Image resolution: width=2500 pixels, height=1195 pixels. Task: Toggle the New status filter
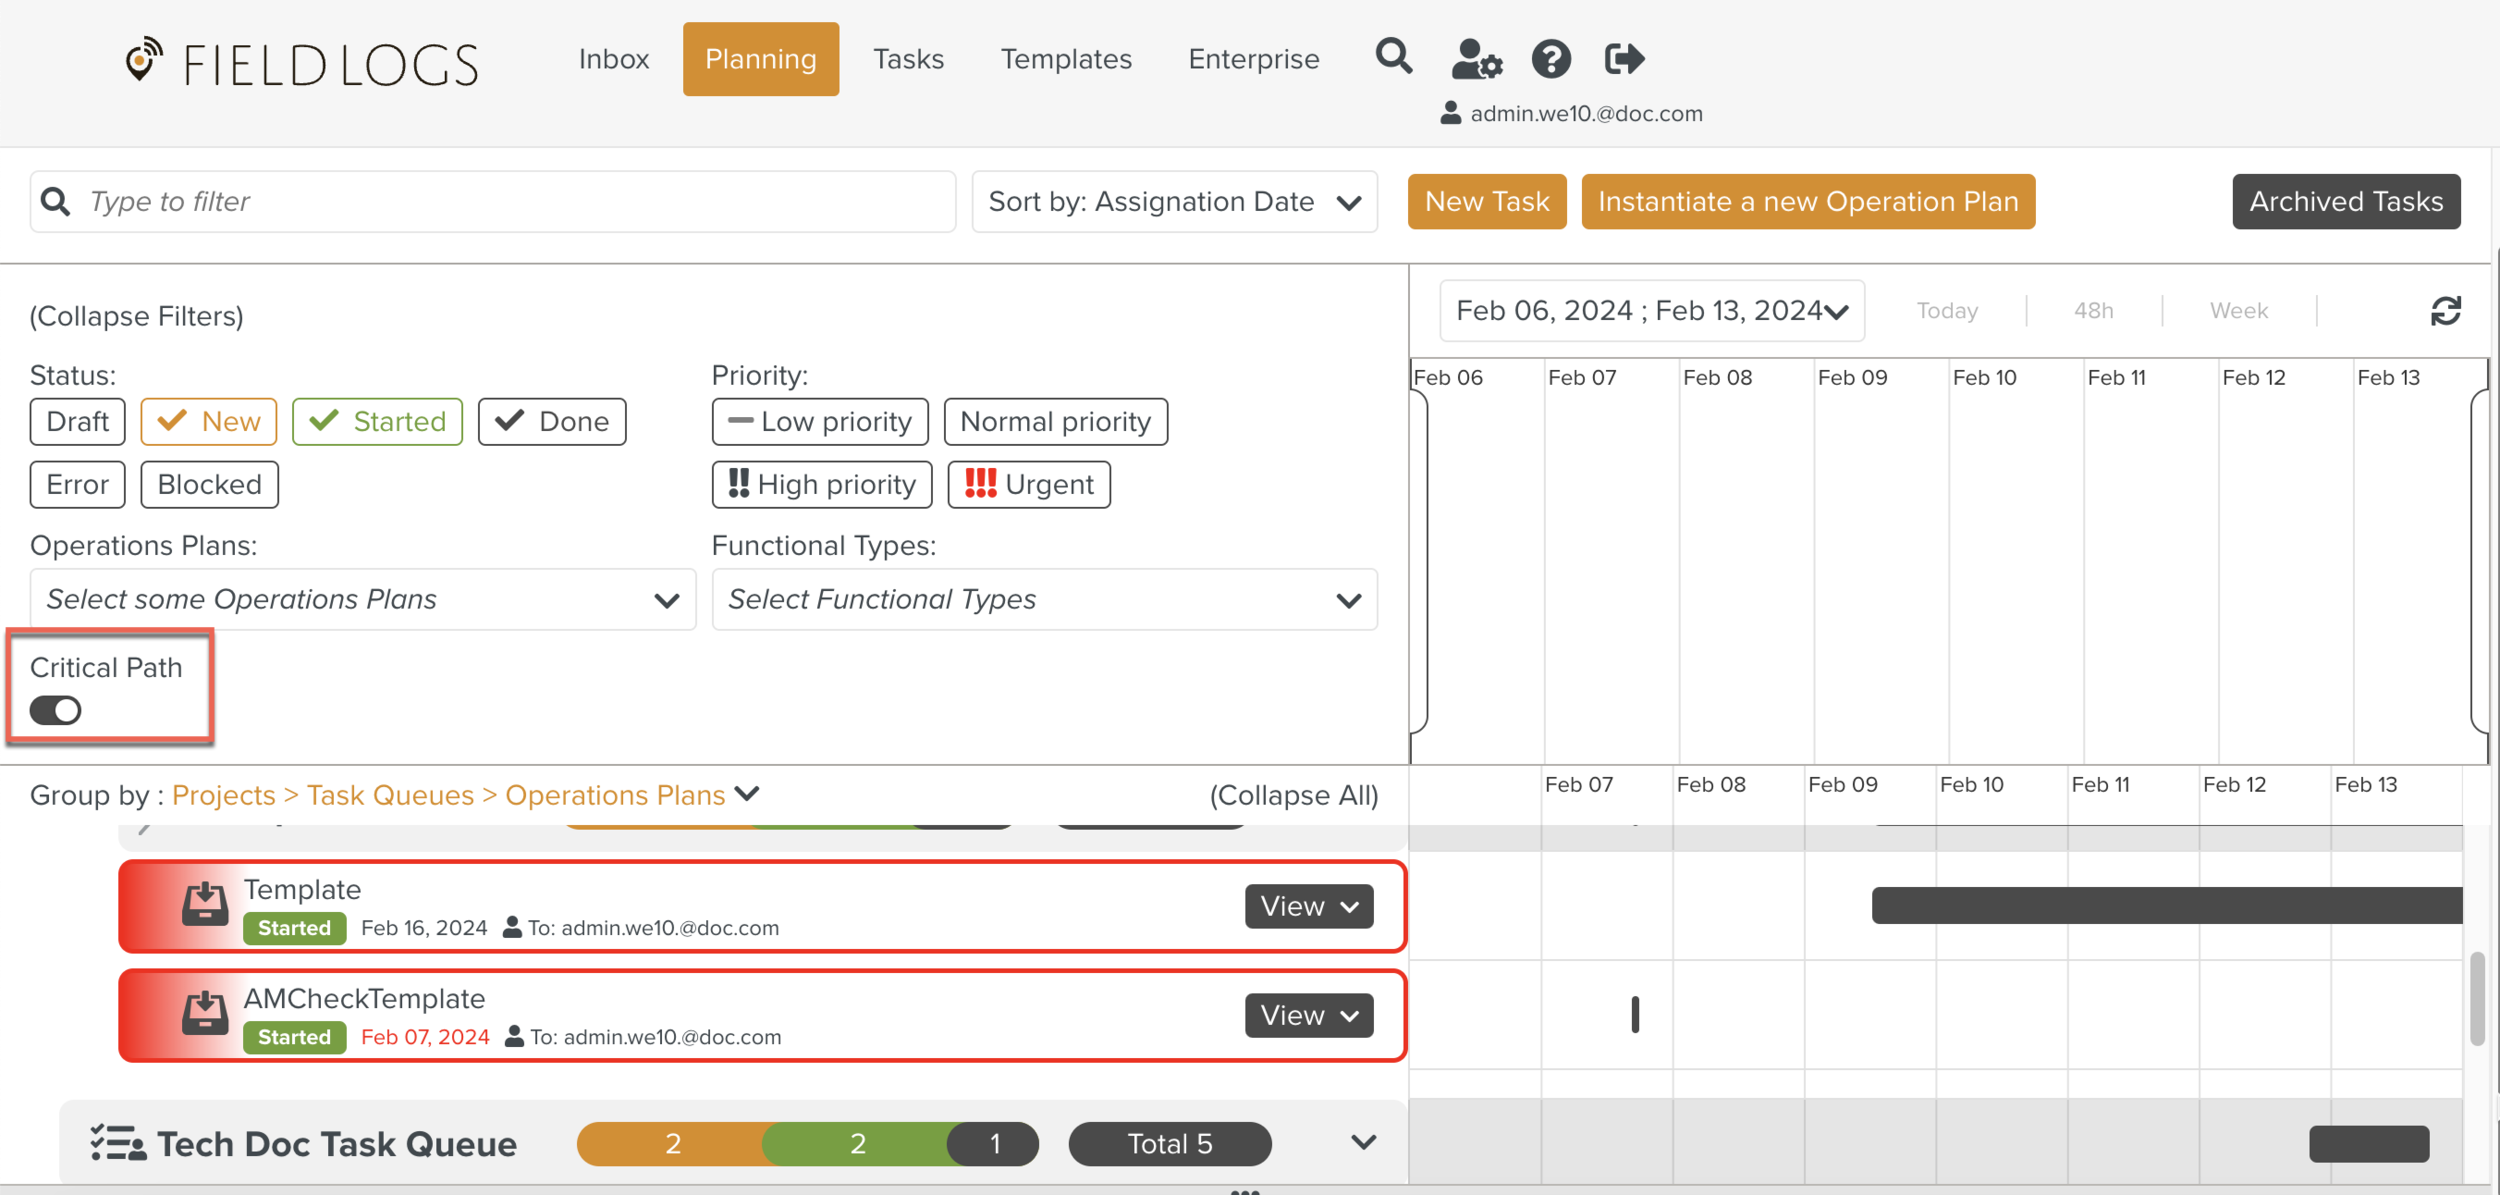click(x=209, y=421)
